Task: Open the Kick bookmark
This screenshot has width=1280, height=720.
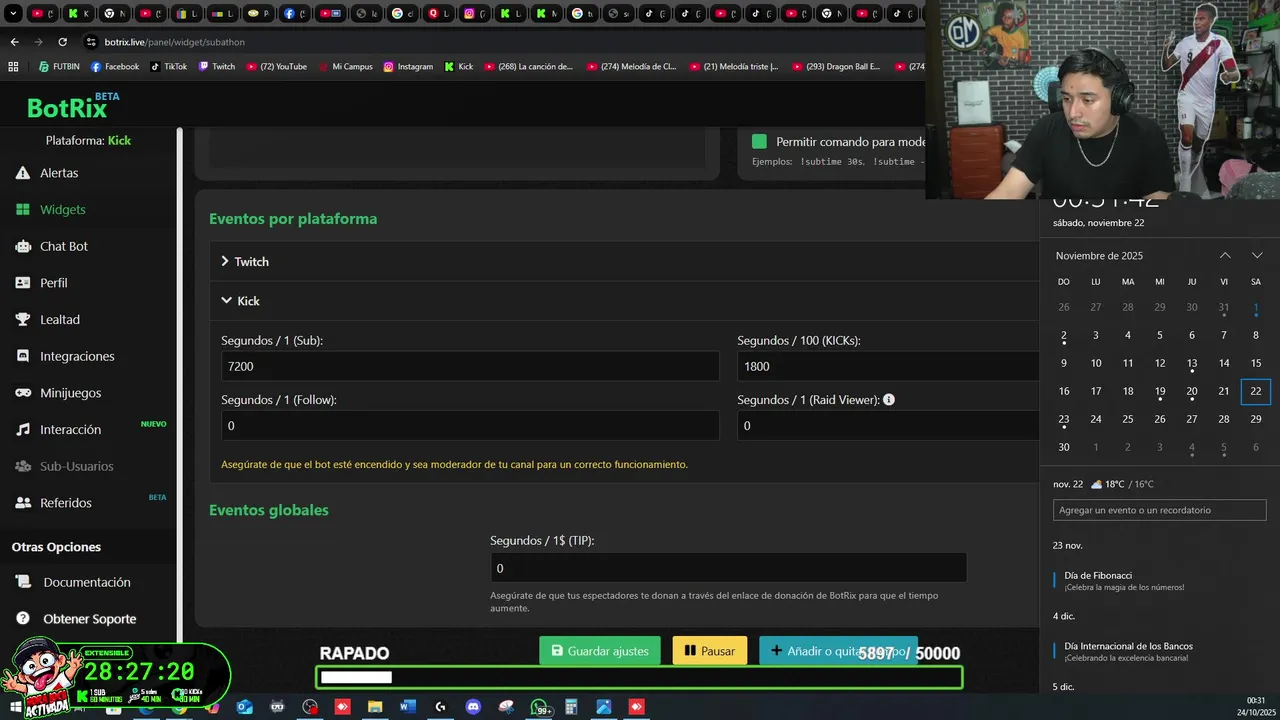Action: [x=459, y=67]
